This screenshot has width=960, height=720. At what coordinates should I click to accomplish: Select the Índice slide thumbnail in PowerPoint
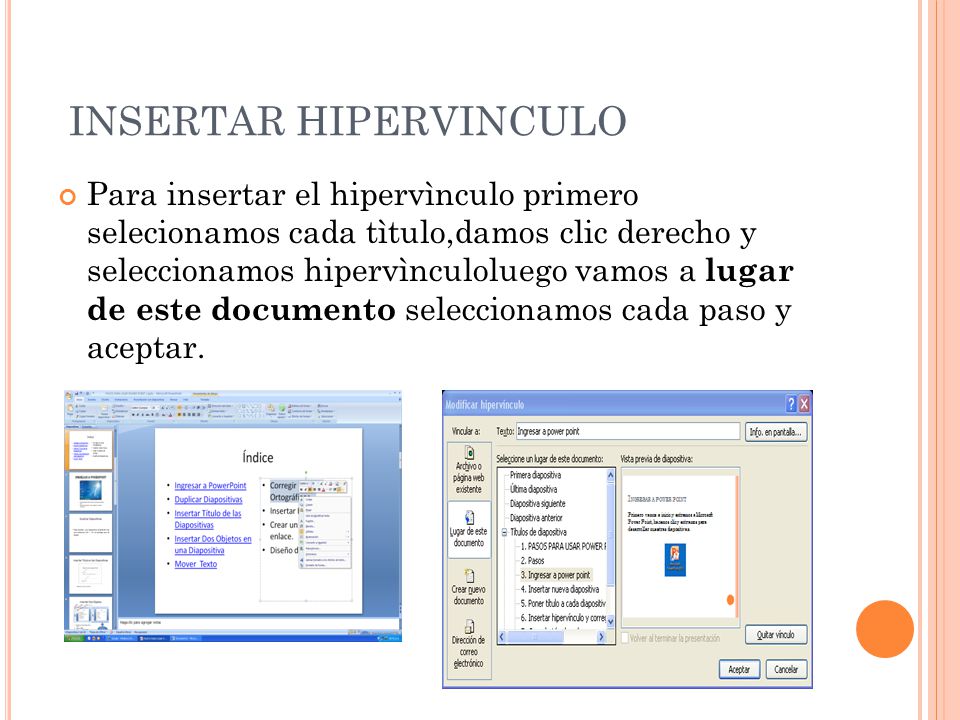90,450
